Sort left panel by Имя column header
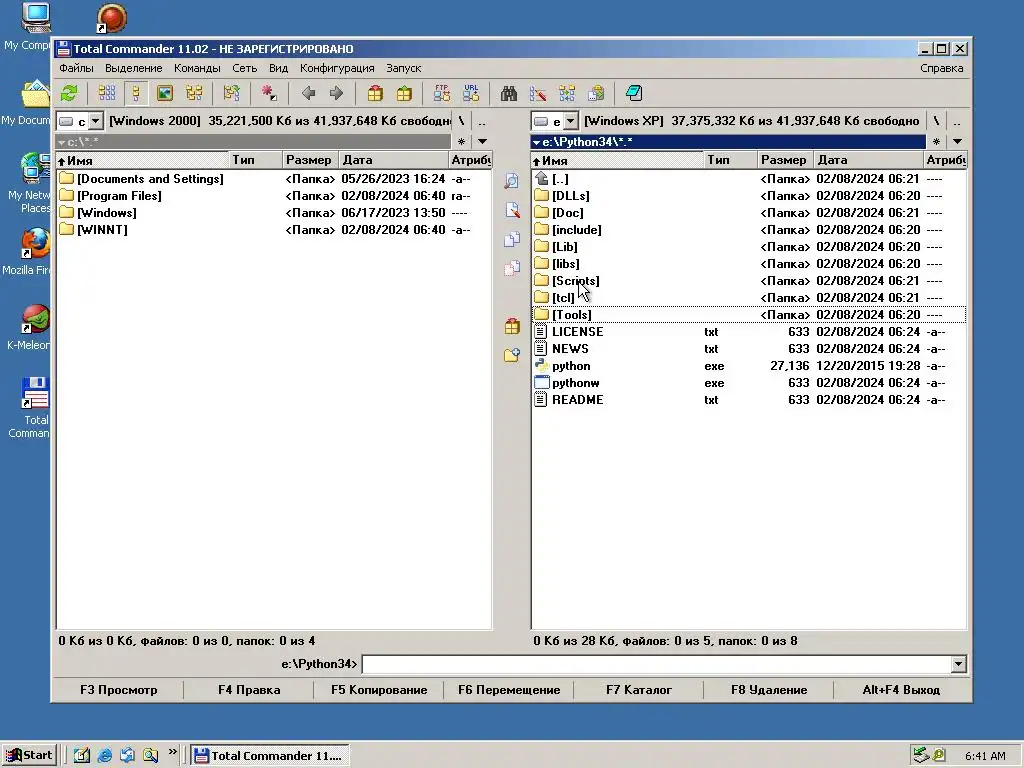This screenshot has height=768, width=1024. tap(142, 160)
